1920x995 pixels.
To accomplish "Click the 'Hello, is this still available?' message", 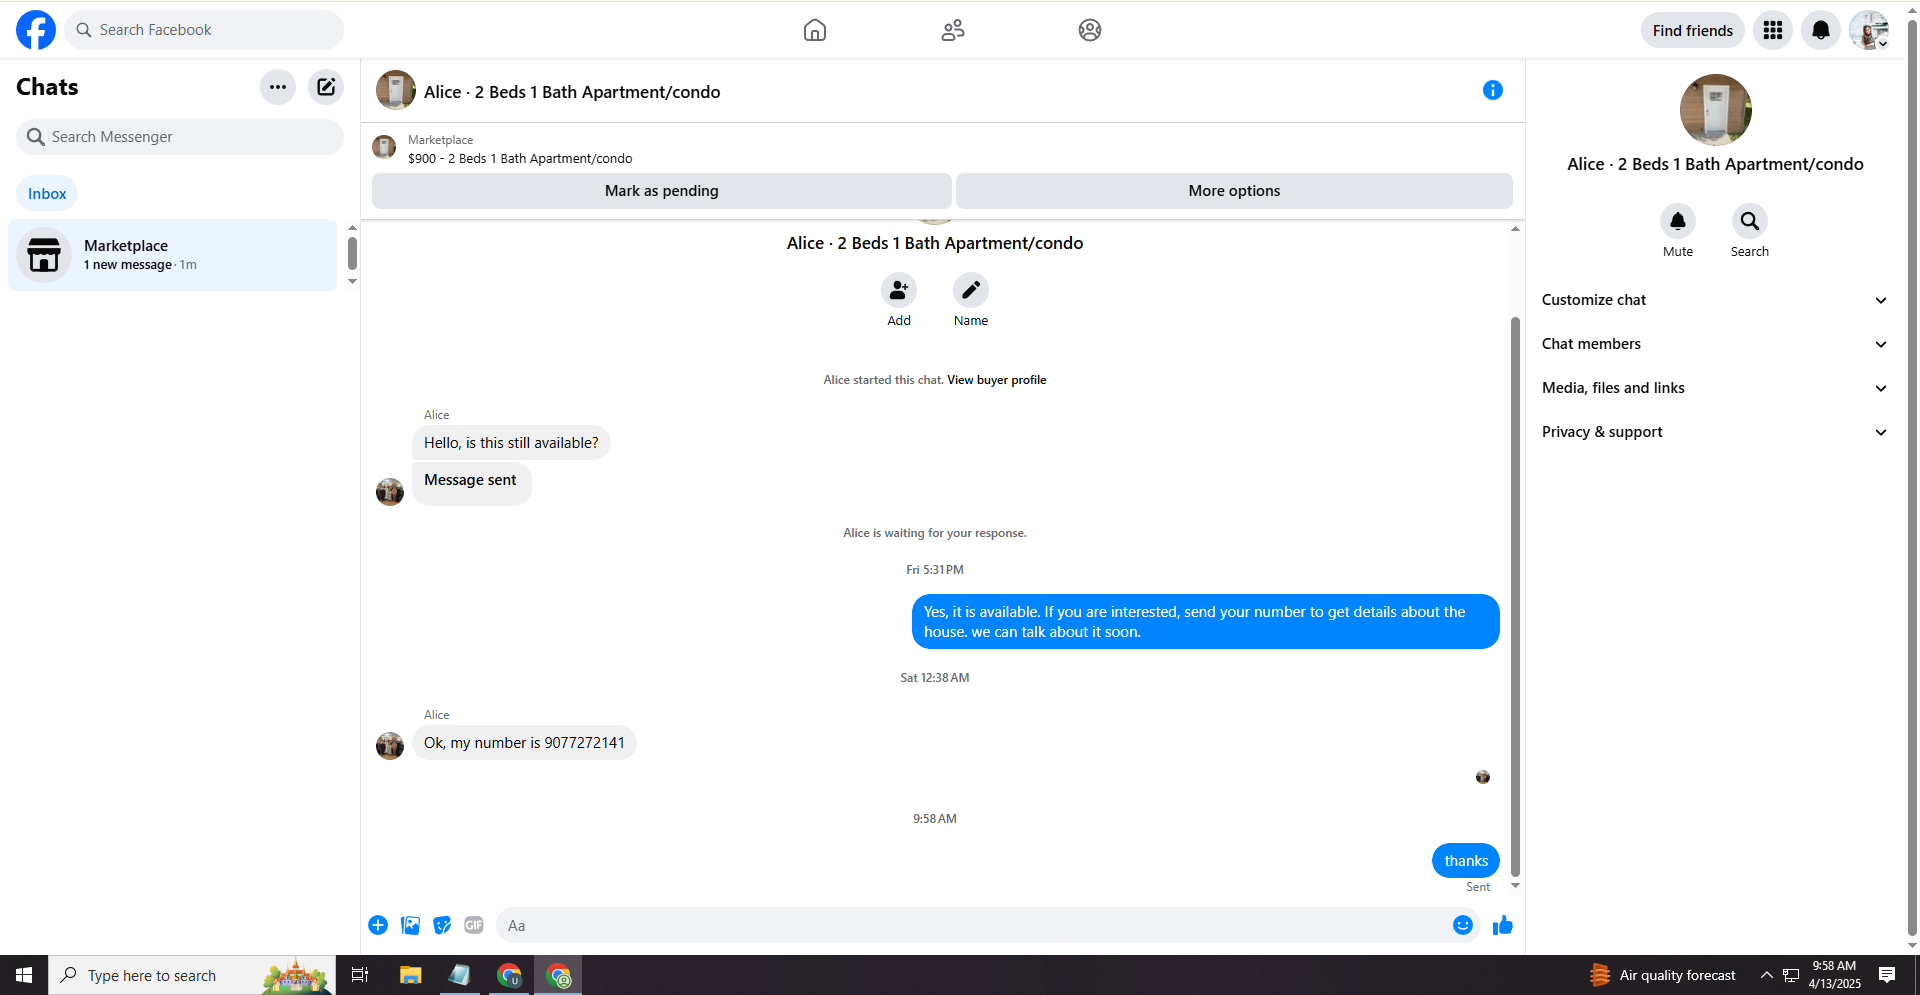I will point(511,443).
